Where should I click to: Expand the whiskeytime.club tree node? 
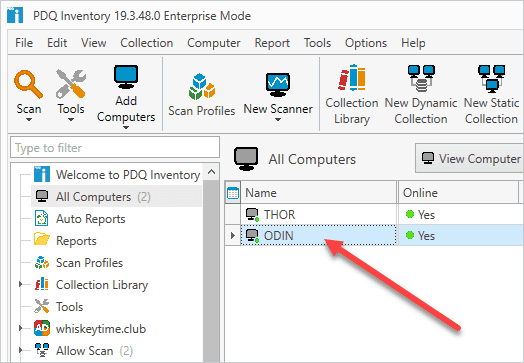20,328
